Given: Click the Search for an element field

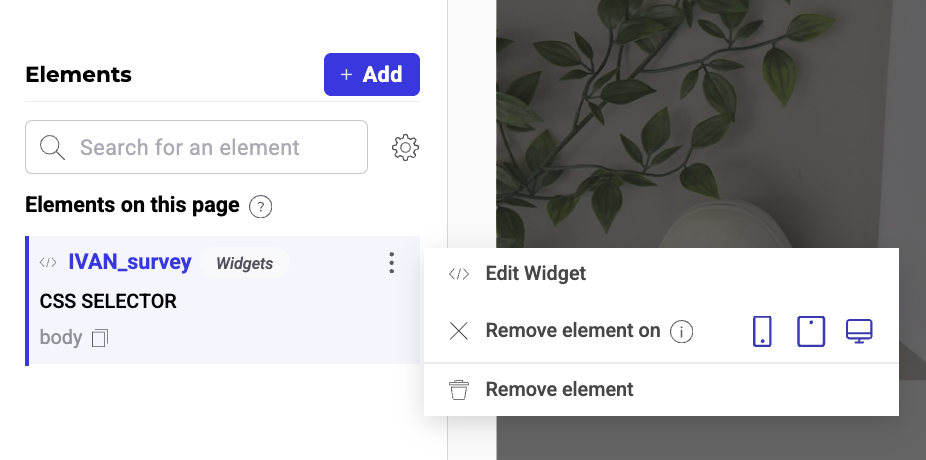Looking at the screenshot, I should [197, 147].
